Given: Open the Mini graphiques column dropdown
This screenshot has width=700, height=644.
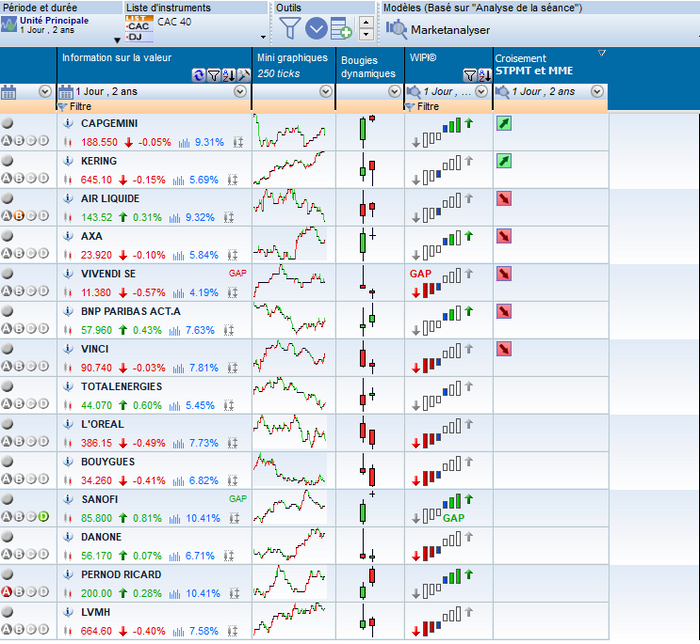Looking at the screenshot, I should (326, 91).
